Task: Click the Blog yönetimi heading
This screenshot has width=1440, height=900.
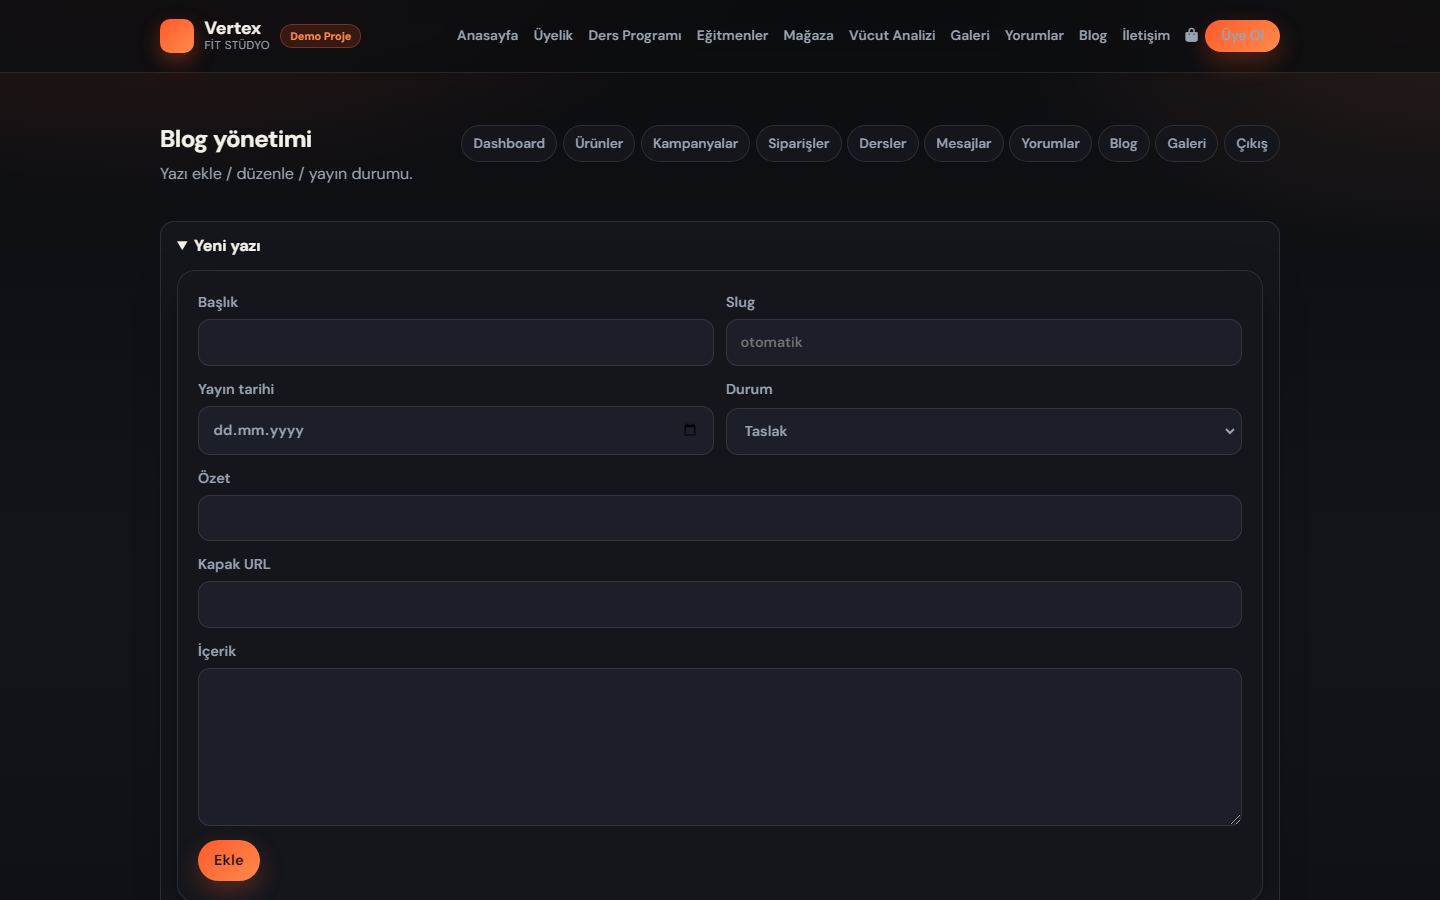Action: [236, 139]
